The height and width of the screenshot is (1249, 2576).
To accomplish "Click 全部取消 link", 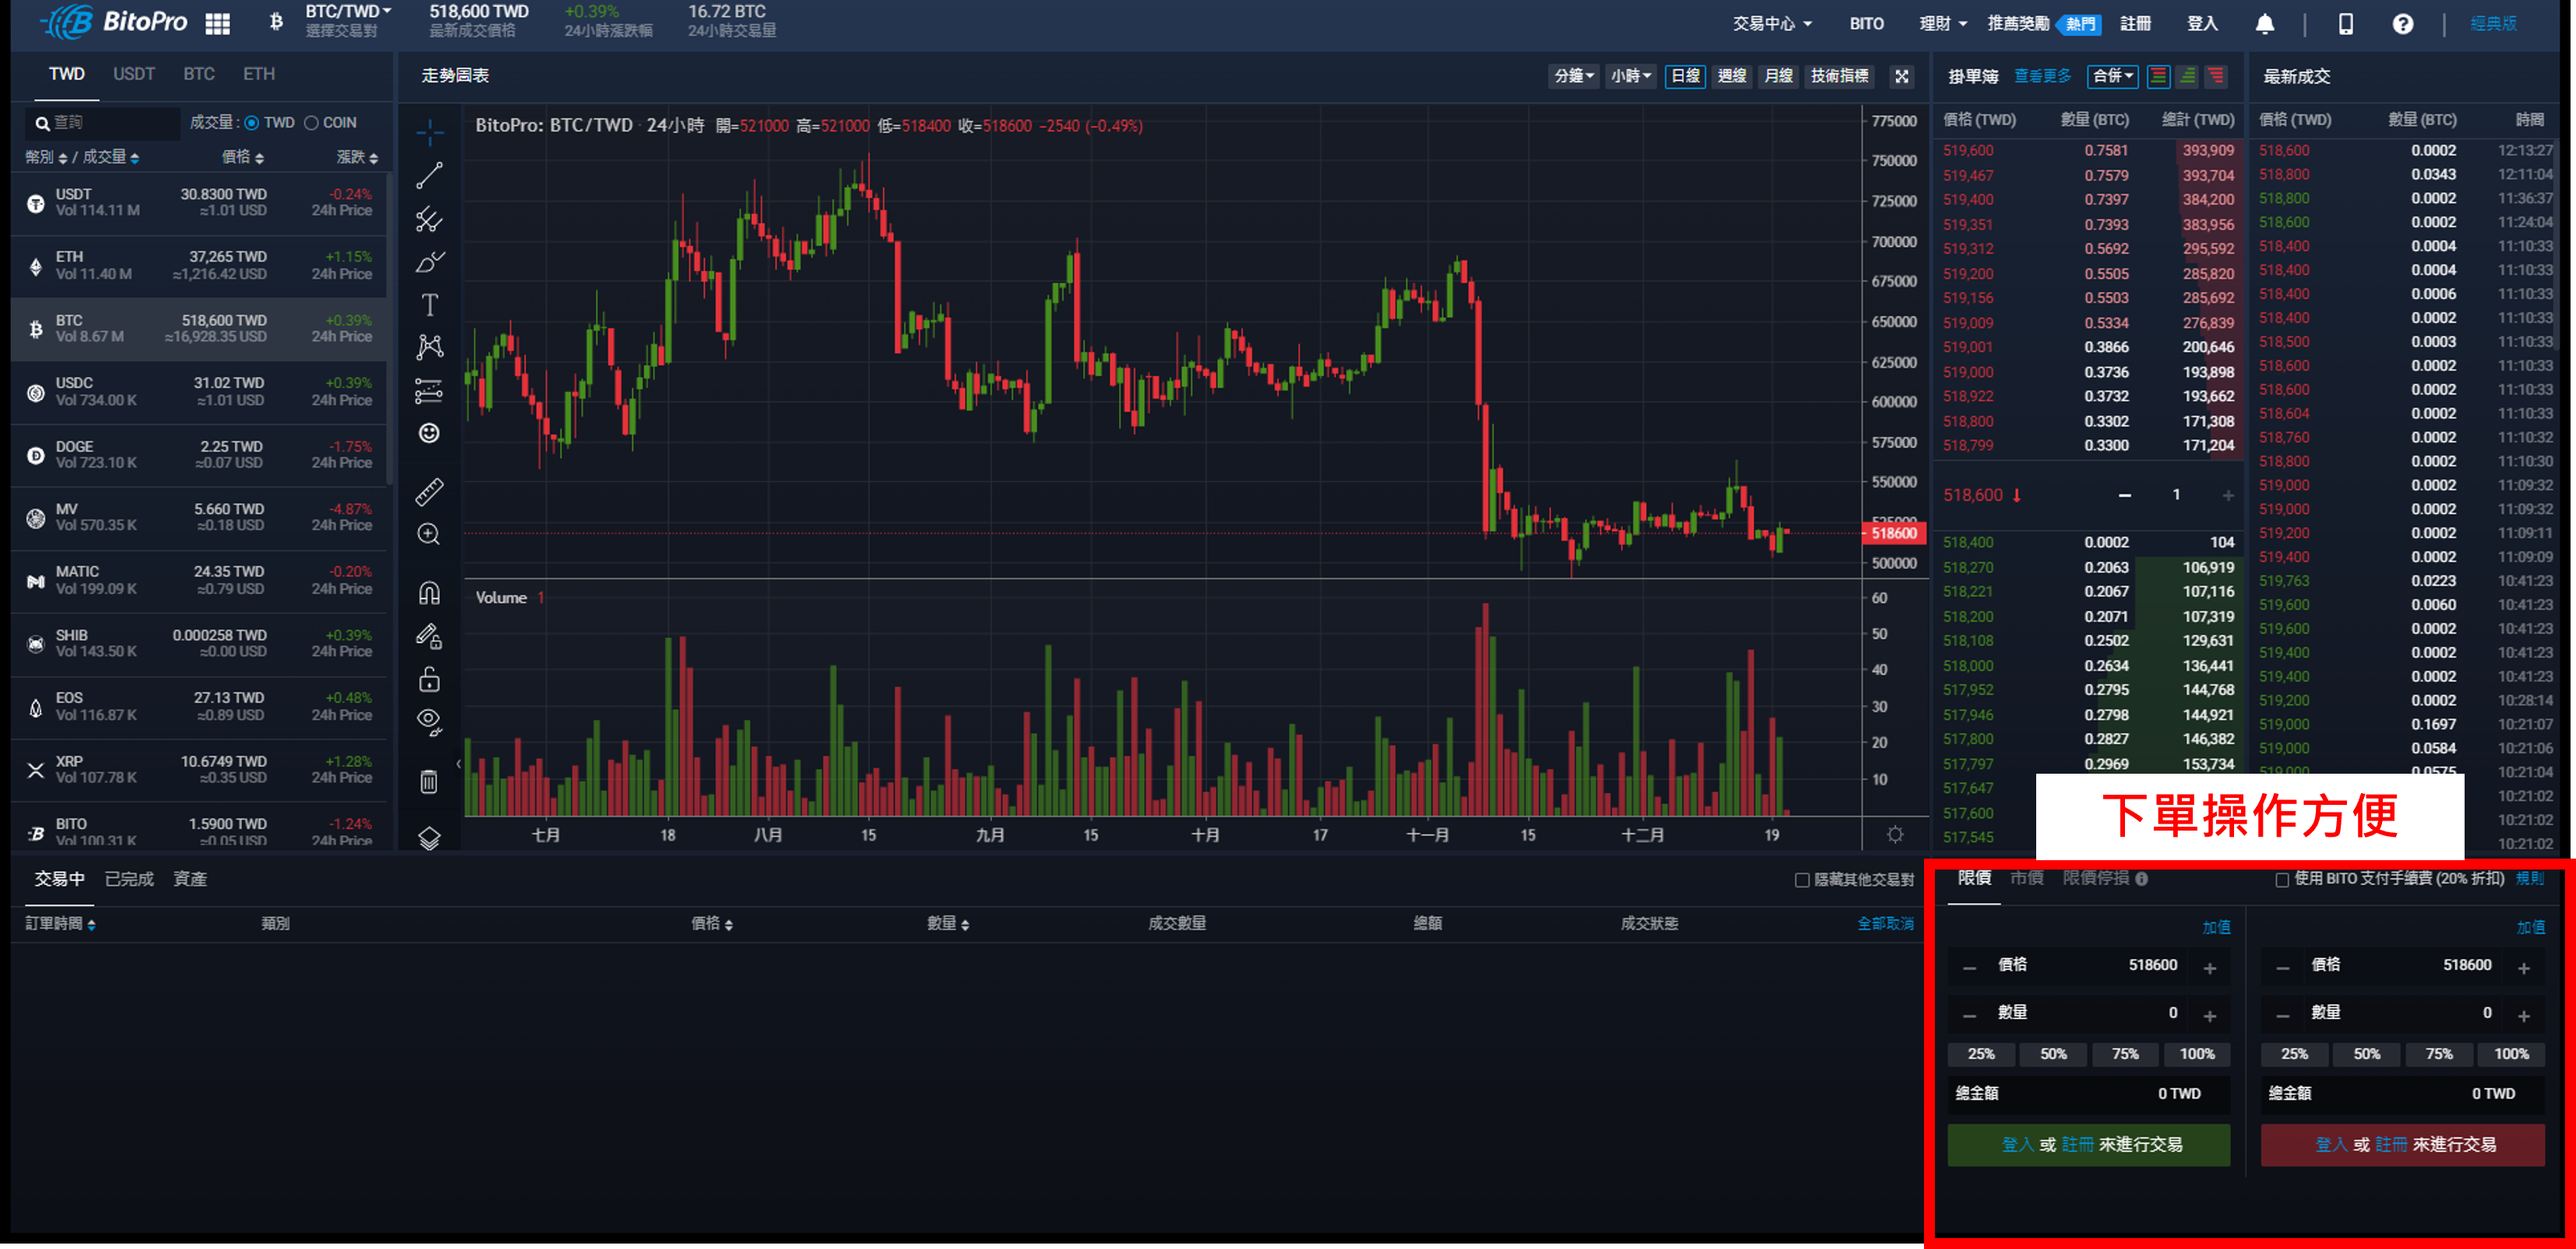I will 1885,924.
